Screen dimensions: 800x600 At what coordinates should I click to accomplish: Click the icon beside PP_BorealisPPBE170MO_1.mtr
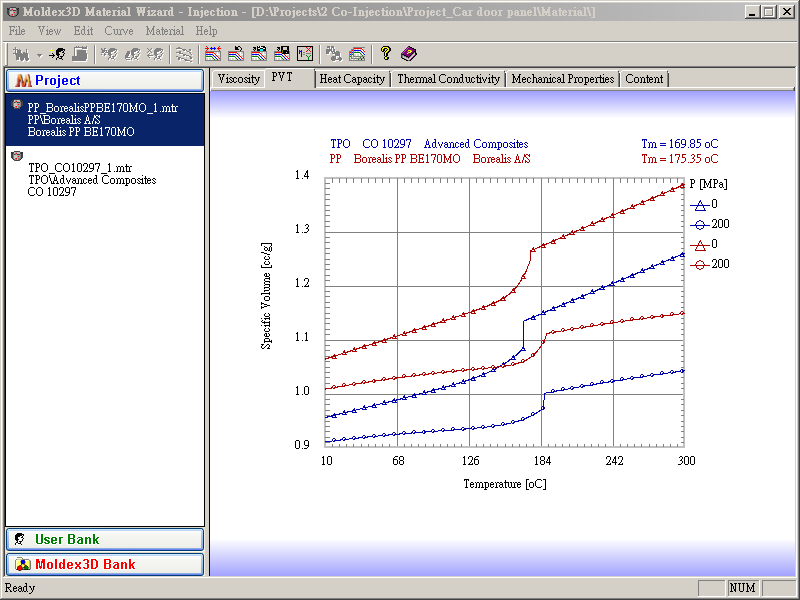click(x=17, y=105)
